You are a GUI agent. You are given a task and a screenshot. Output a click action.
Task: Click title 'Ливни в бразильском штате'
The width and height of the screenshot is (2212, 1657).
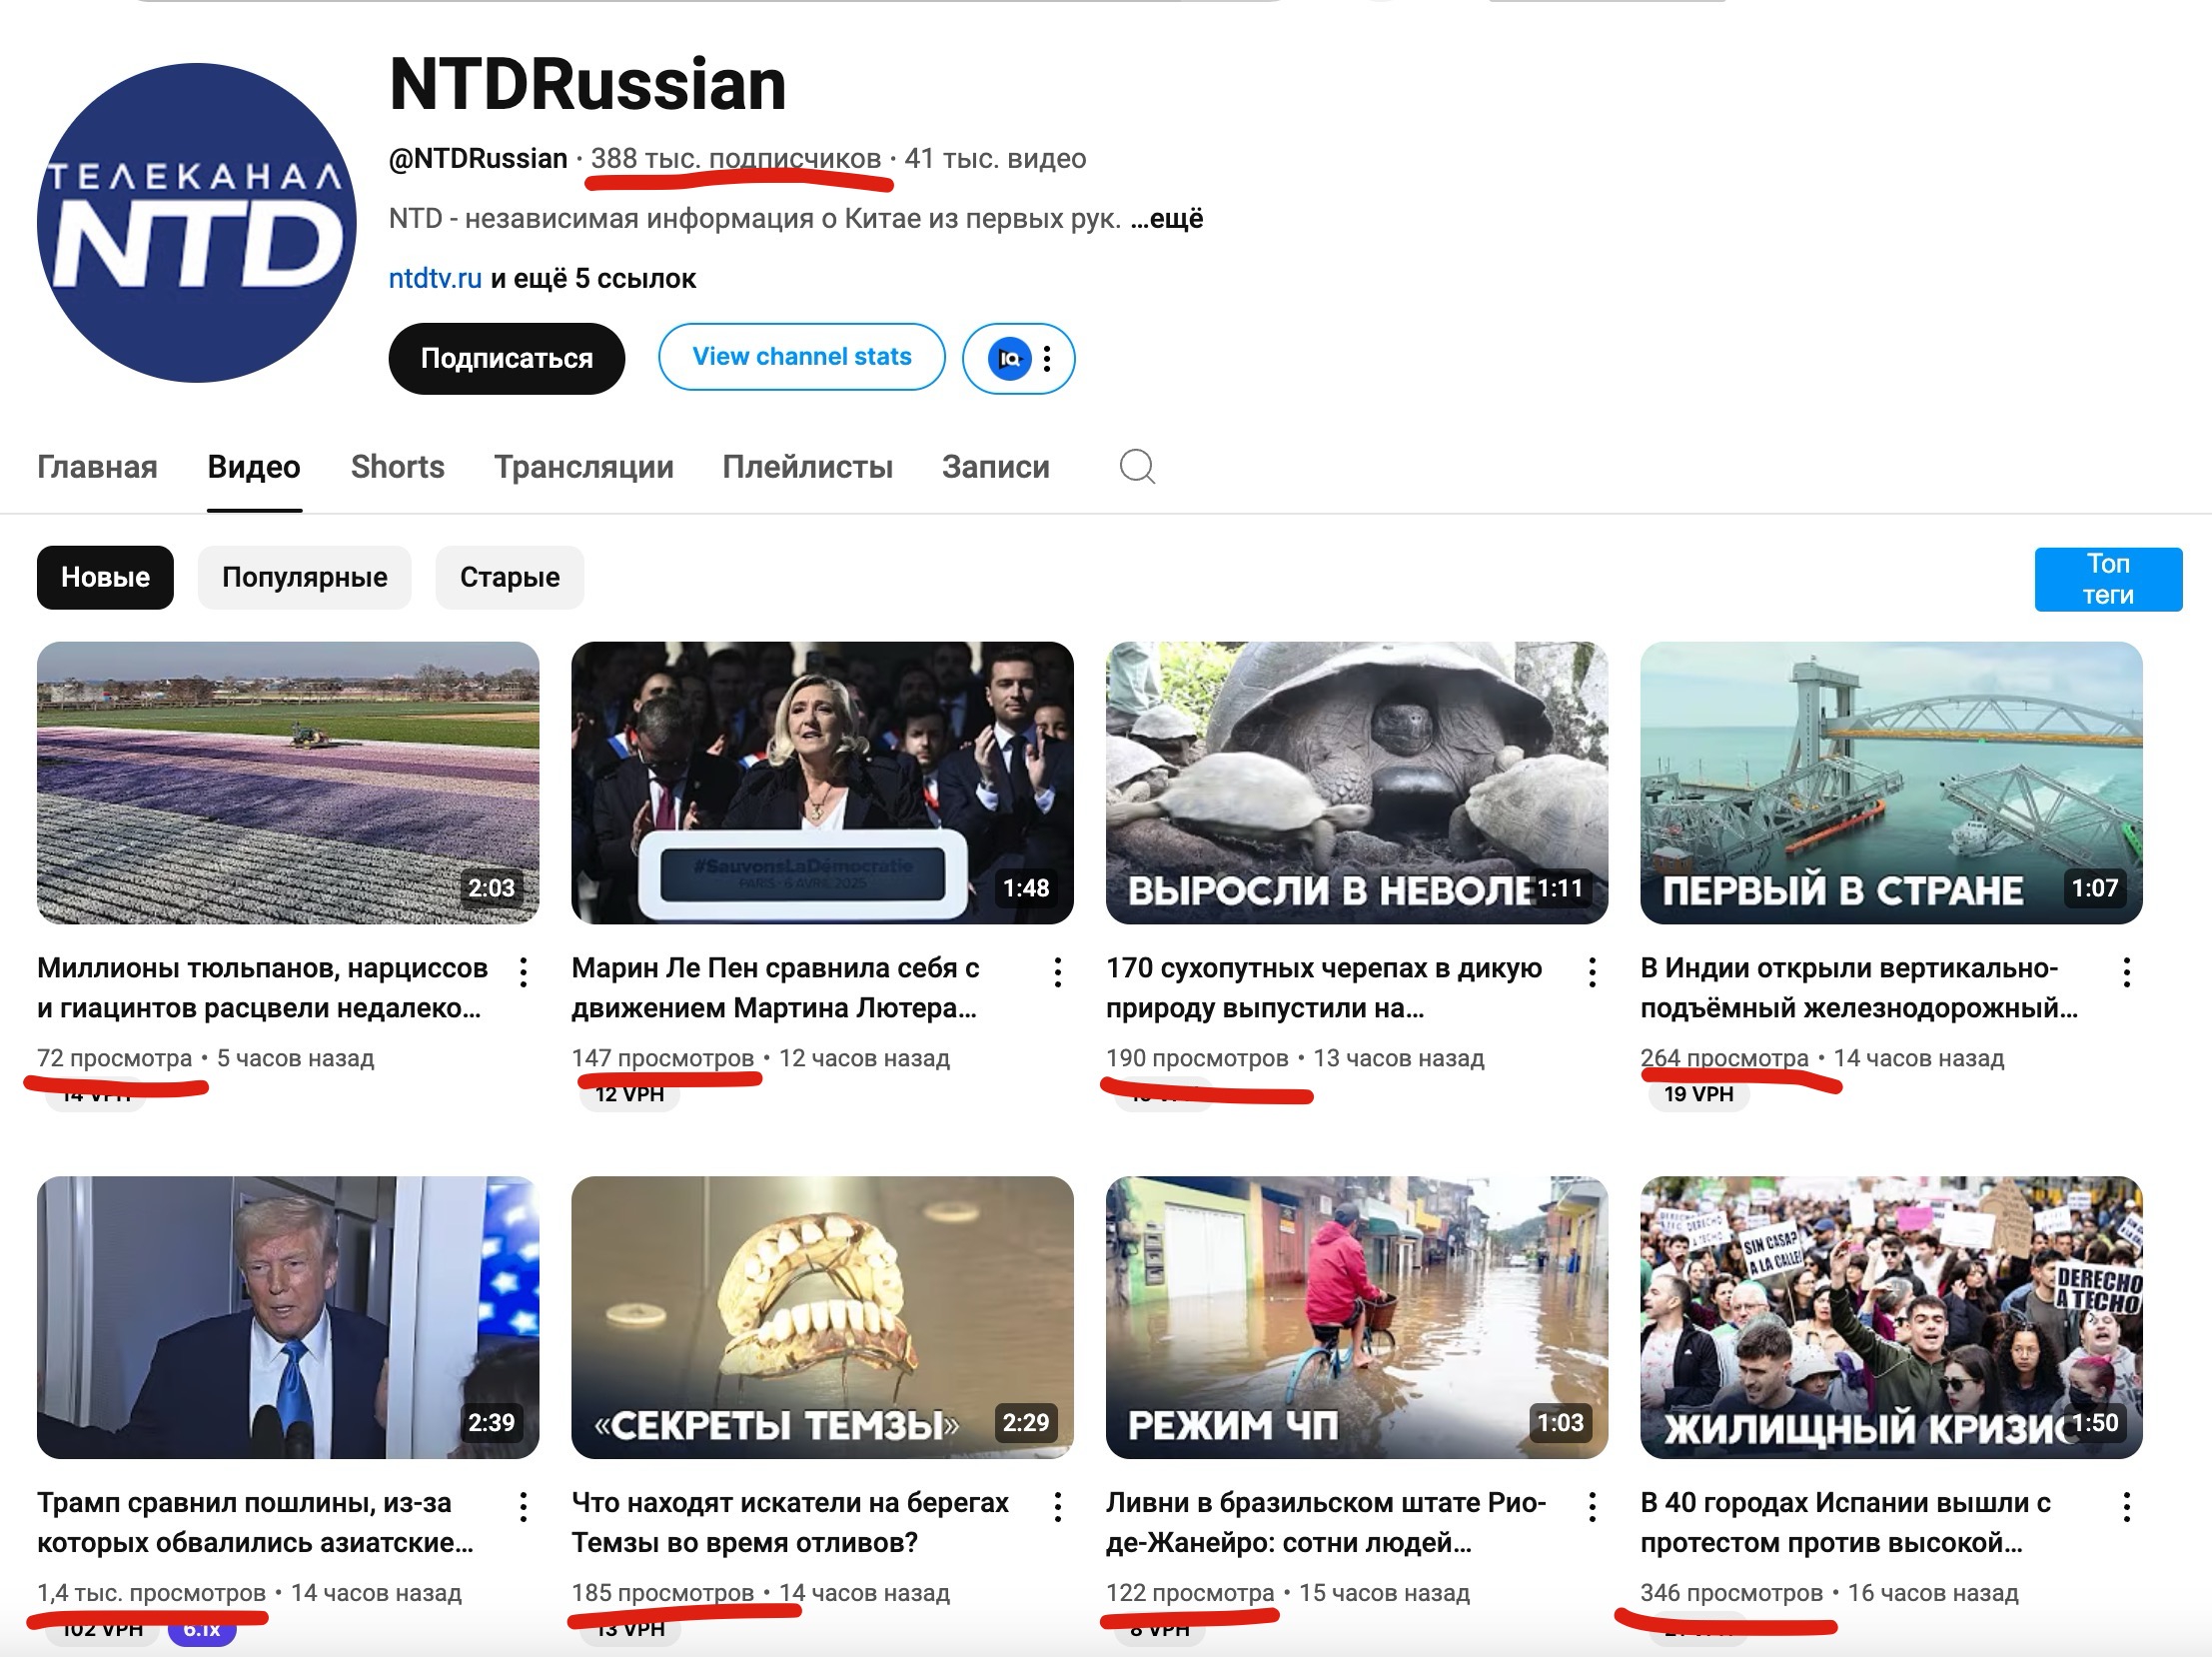1326,1522
